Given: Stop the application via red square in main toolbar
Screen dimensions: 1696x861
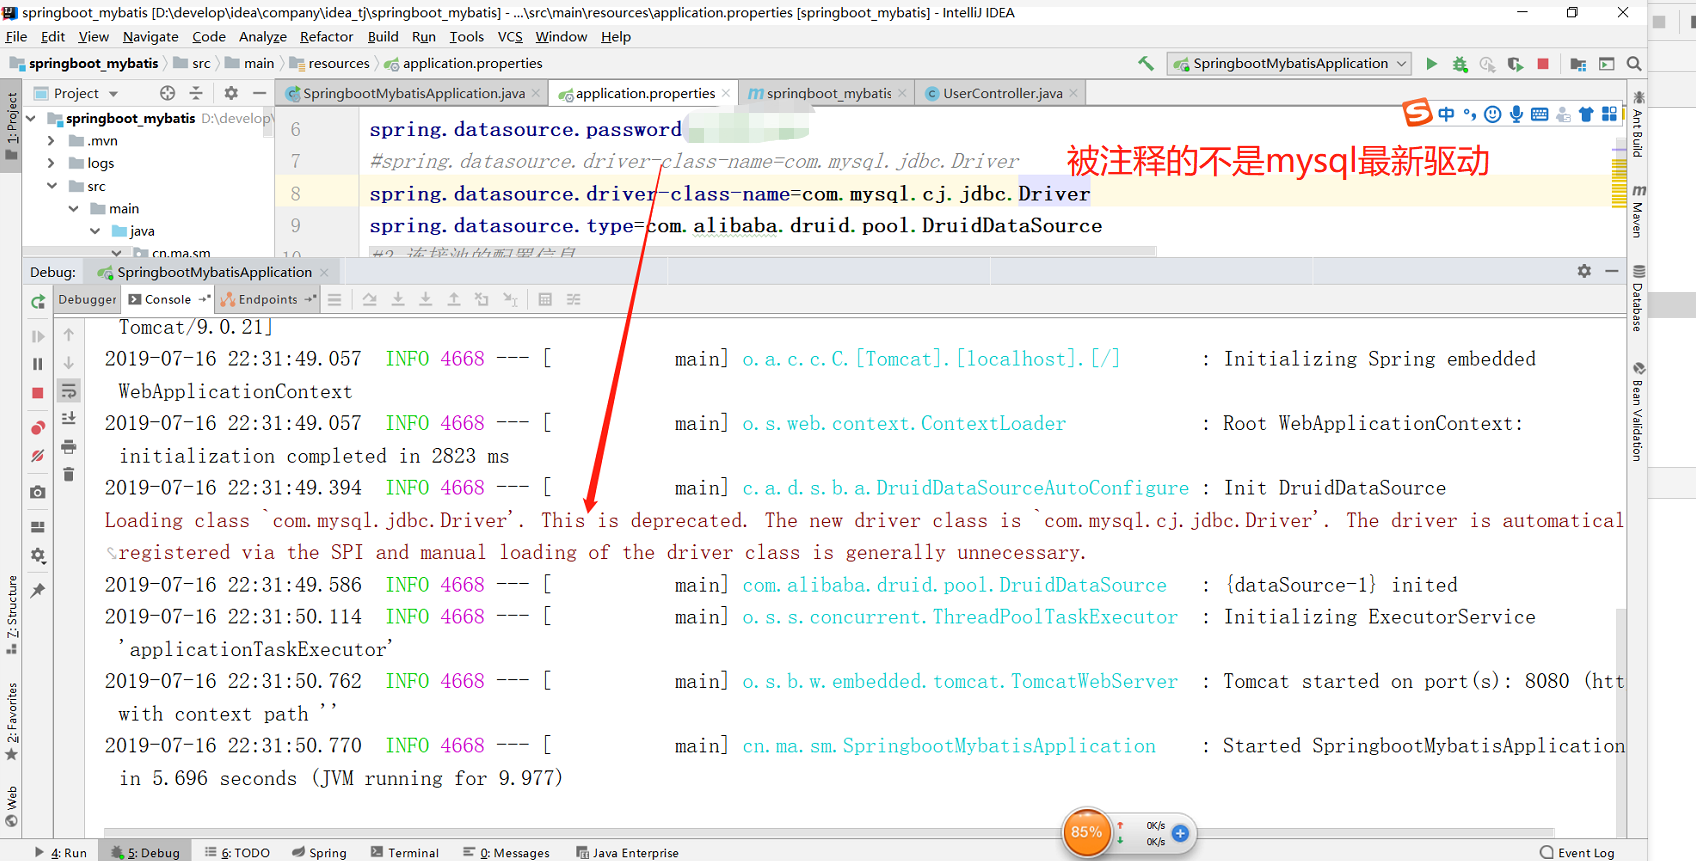Looking at the screenshot, I should [1543, 63].
